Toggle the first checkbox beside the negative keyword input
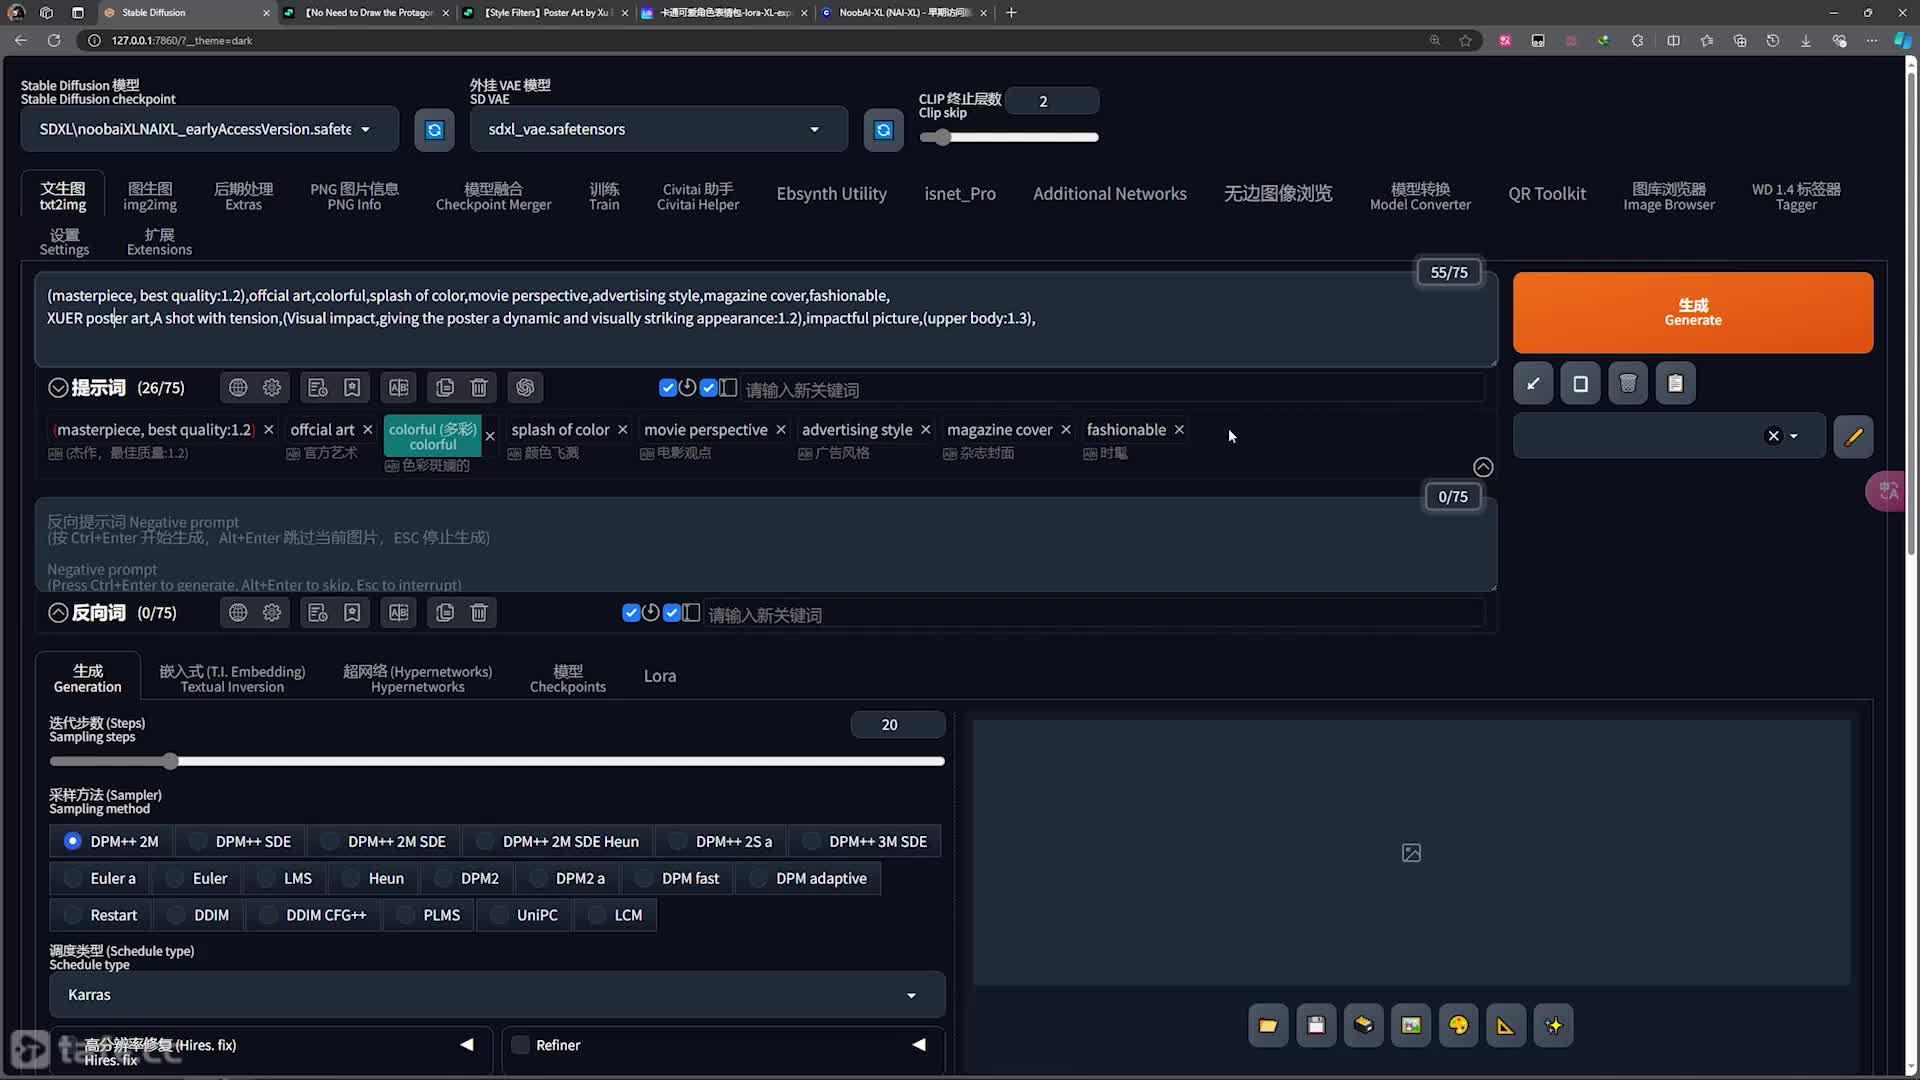This screenshot has height=1080, width=1920. pyautogui.click(x=631, y=612)
